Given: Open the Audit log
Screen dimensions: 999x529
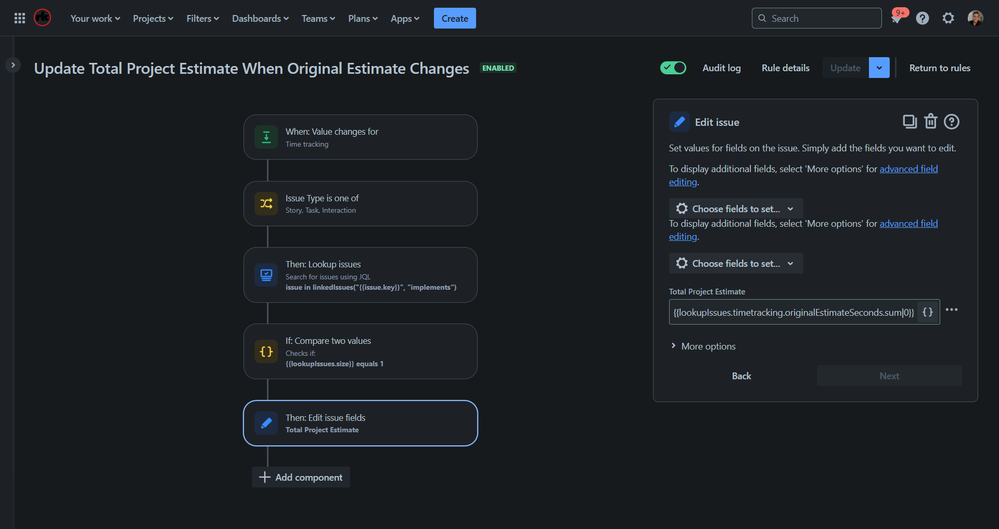Looking at the screenshot, I should [x=721, y=68].
